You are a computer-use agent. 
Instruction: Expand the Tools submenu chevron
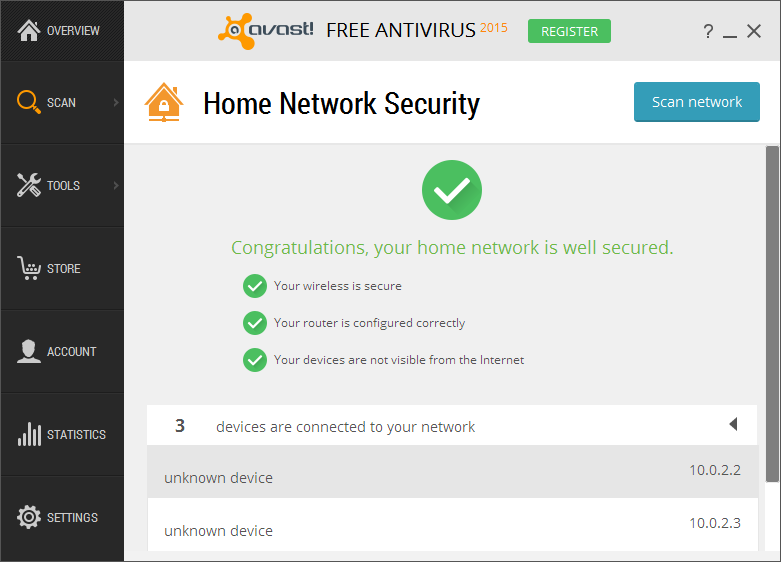tap(116, 185)
